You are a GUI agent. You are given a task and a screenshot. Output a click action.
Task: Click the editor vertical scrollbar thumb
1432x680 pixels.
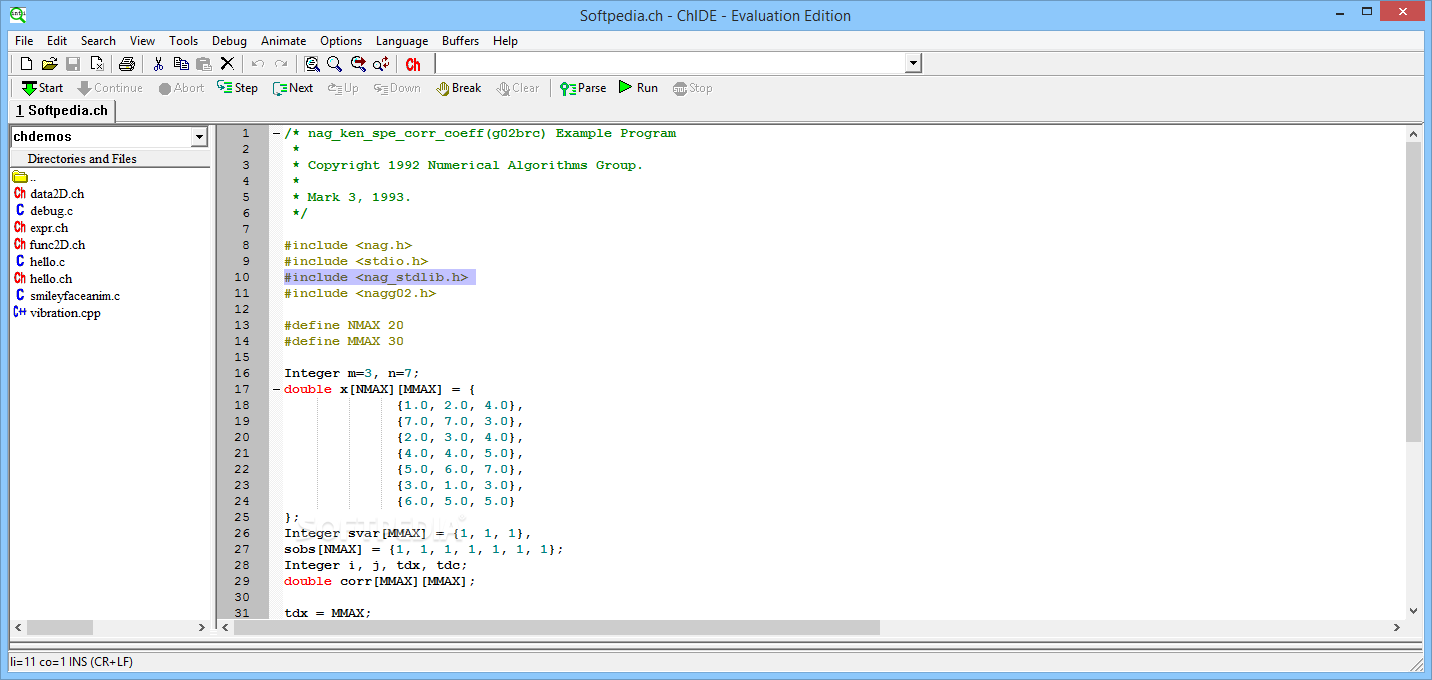click(x=1413, y=291)
